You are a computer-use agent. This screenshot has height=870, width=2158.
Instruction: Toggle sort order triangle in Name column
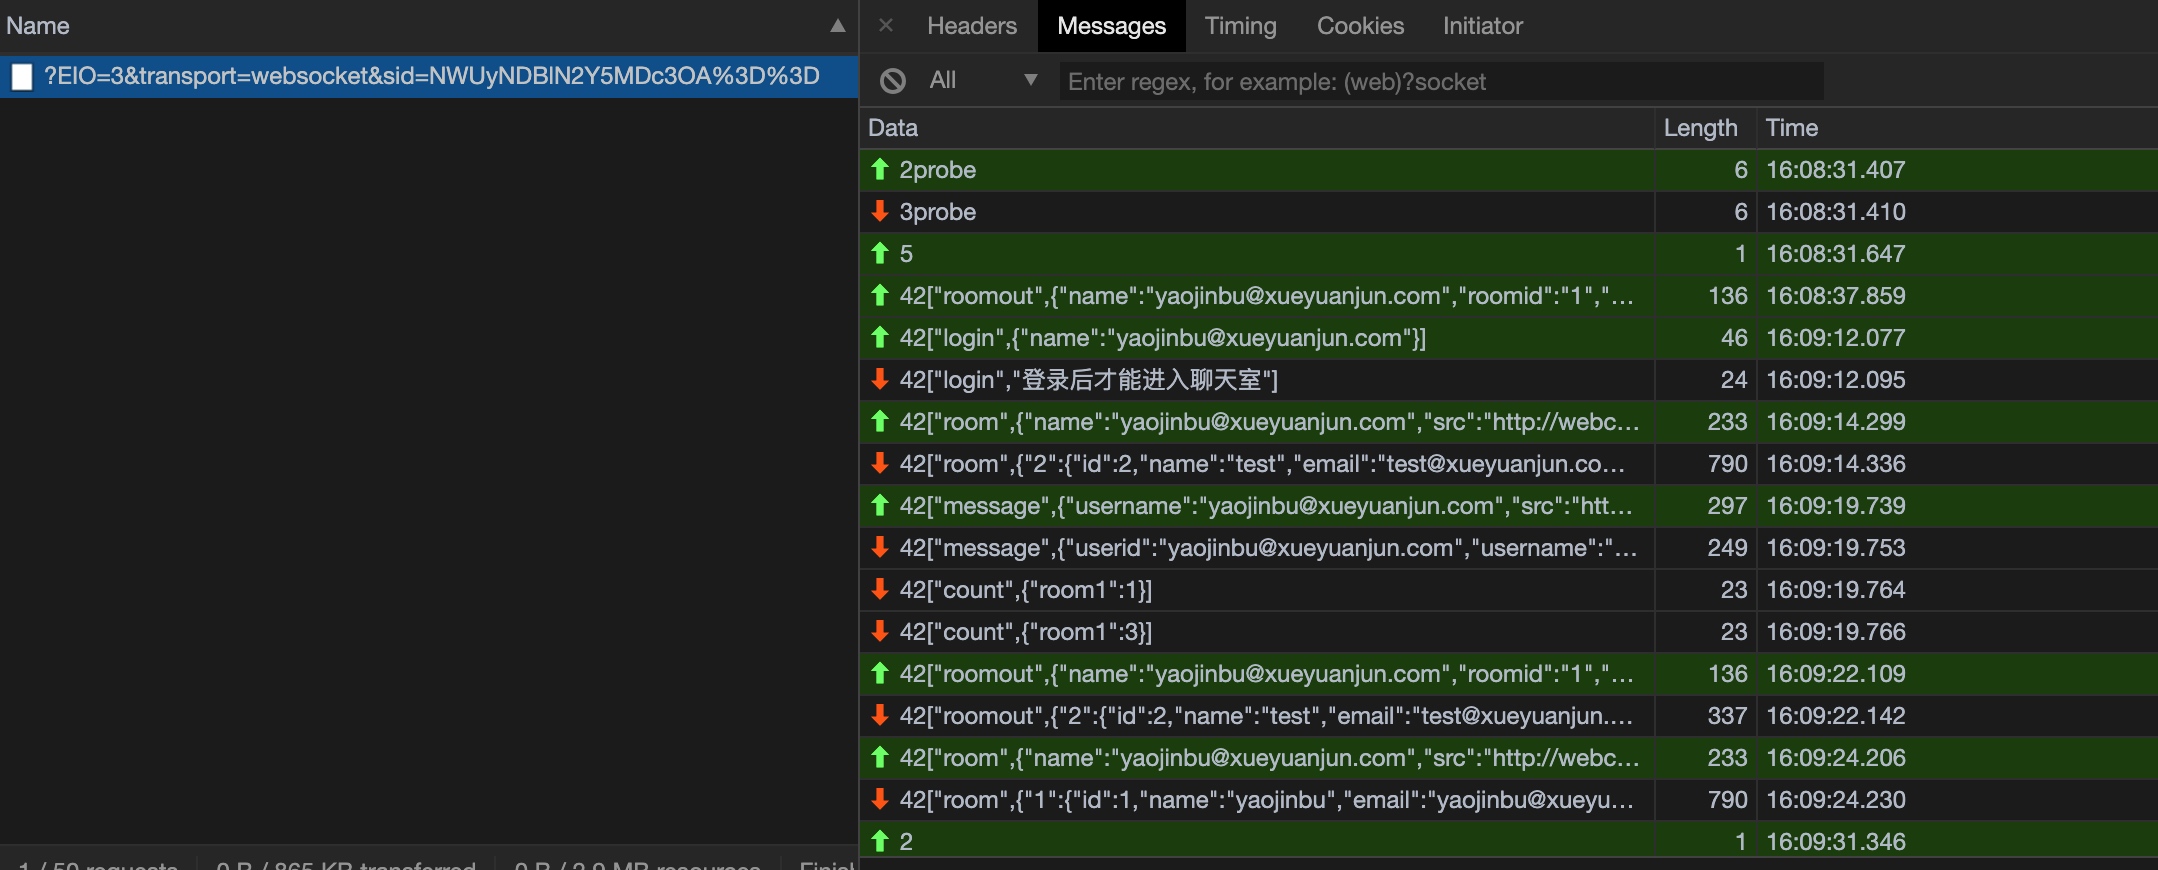click(x=838, y=26)
